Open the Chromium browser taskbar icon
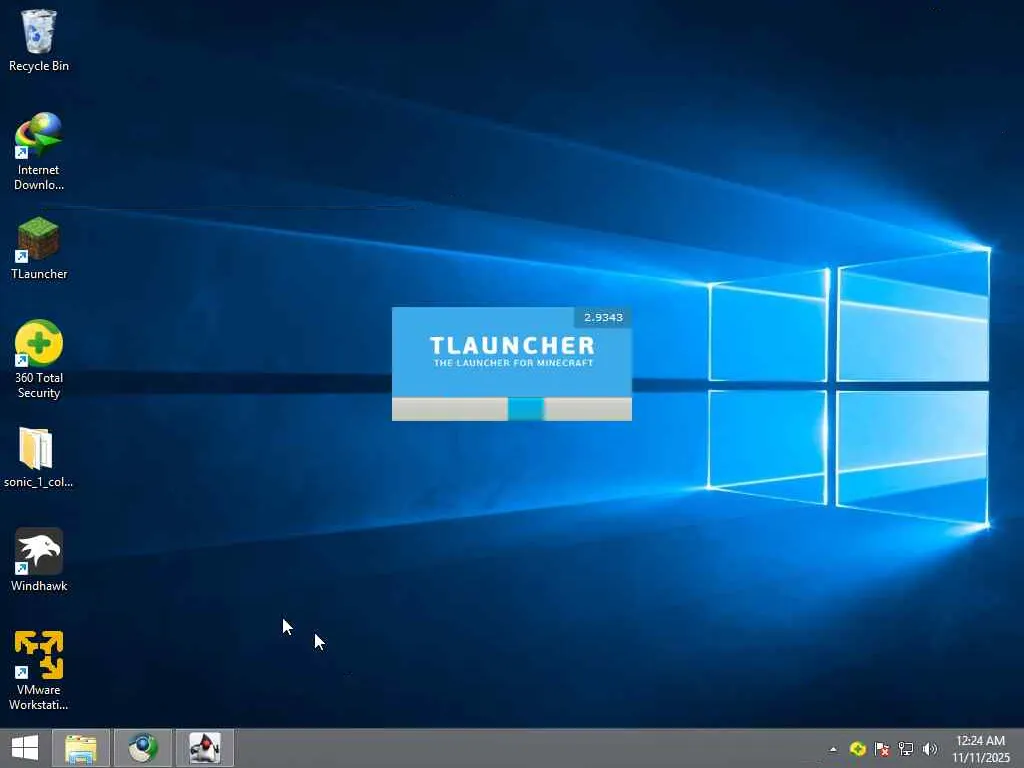Viewport: 1024px width, 768px height. pyautogui.click(x=143, y=748)
